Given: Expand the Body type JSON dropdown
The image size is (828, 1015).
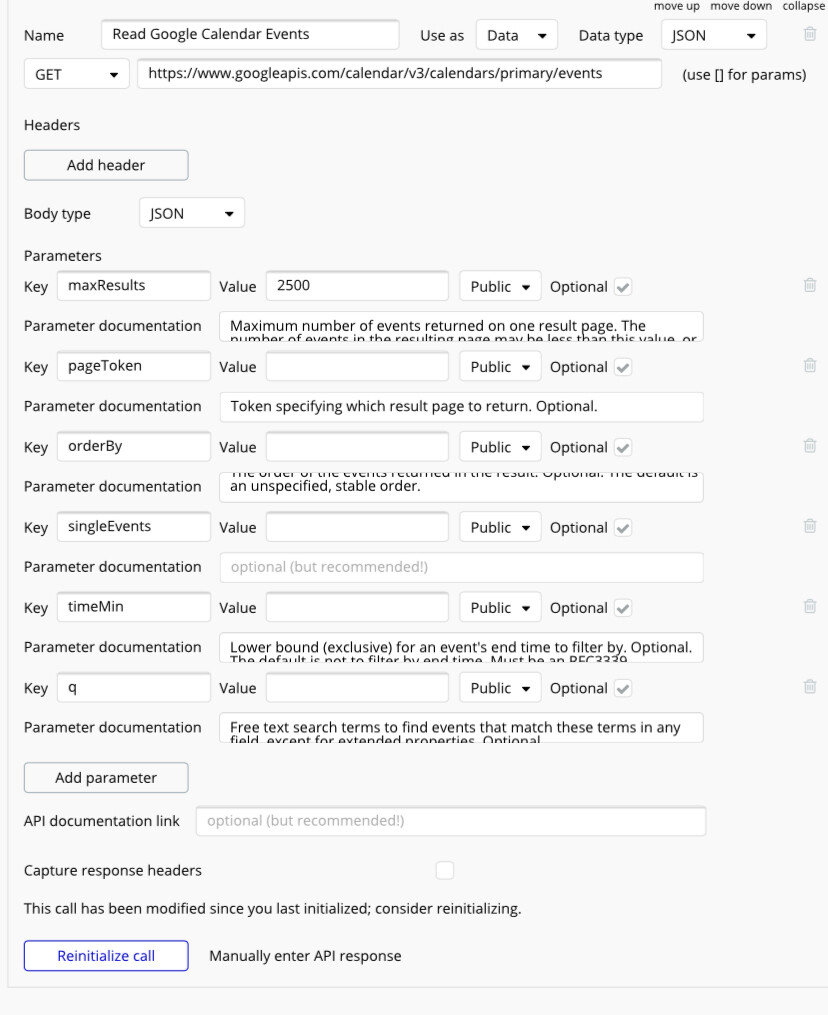Looking at the screenshot, I should pyautogui.click(x=191, y=214).
